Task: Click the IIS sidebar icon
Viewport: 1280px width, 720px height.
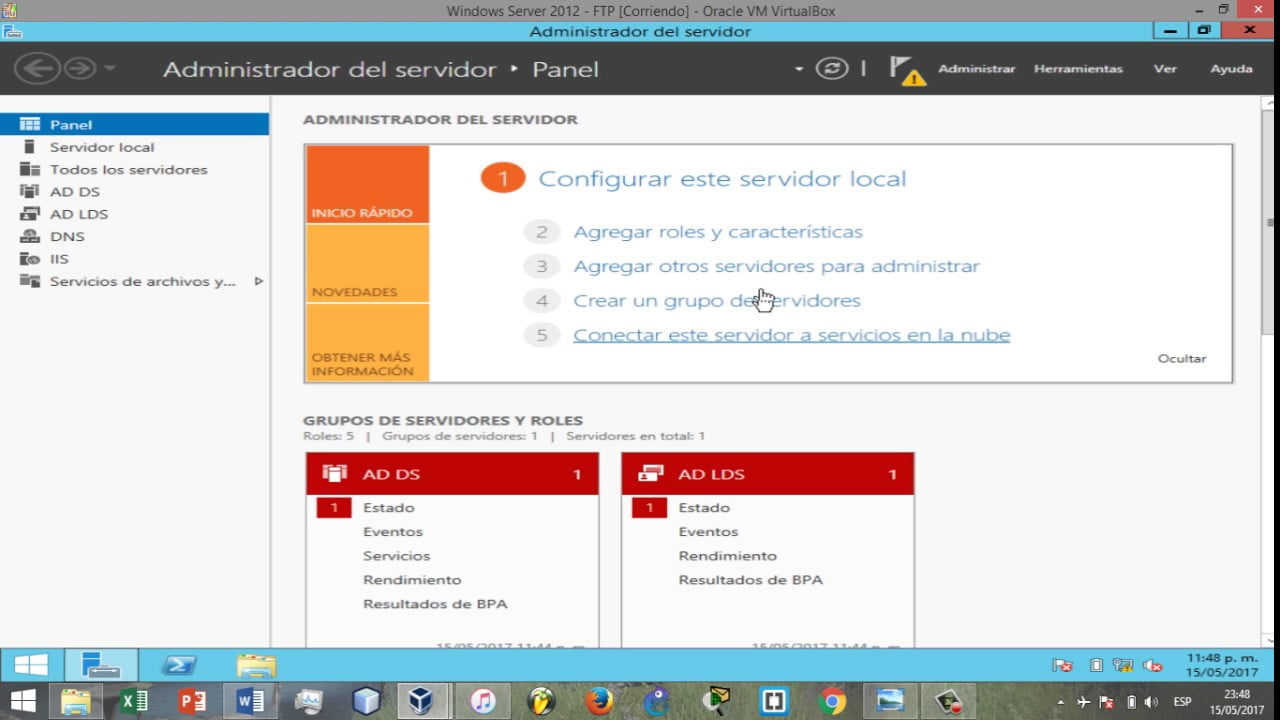Action: click(30, 259)
